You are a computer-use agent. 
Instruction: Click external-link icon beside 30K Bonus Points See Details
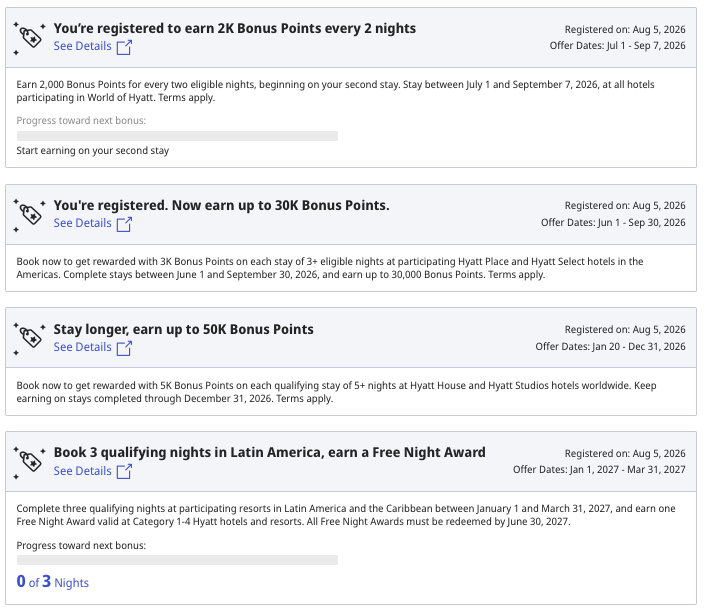[124, 224]
